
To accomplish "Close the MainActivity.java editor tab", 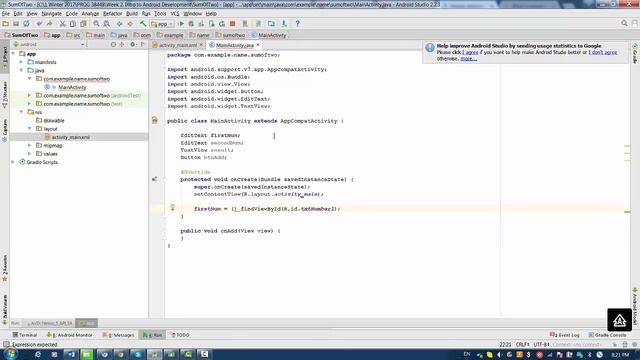I will pyautogui.click(x=258, y=44).
